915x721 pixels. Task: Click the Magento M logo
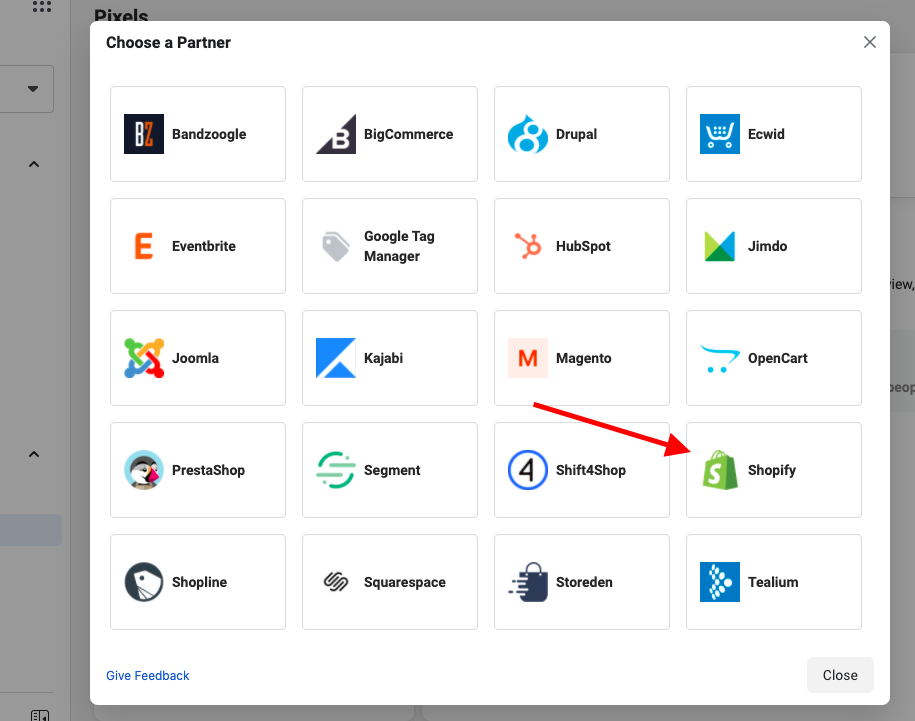[528, 358]
